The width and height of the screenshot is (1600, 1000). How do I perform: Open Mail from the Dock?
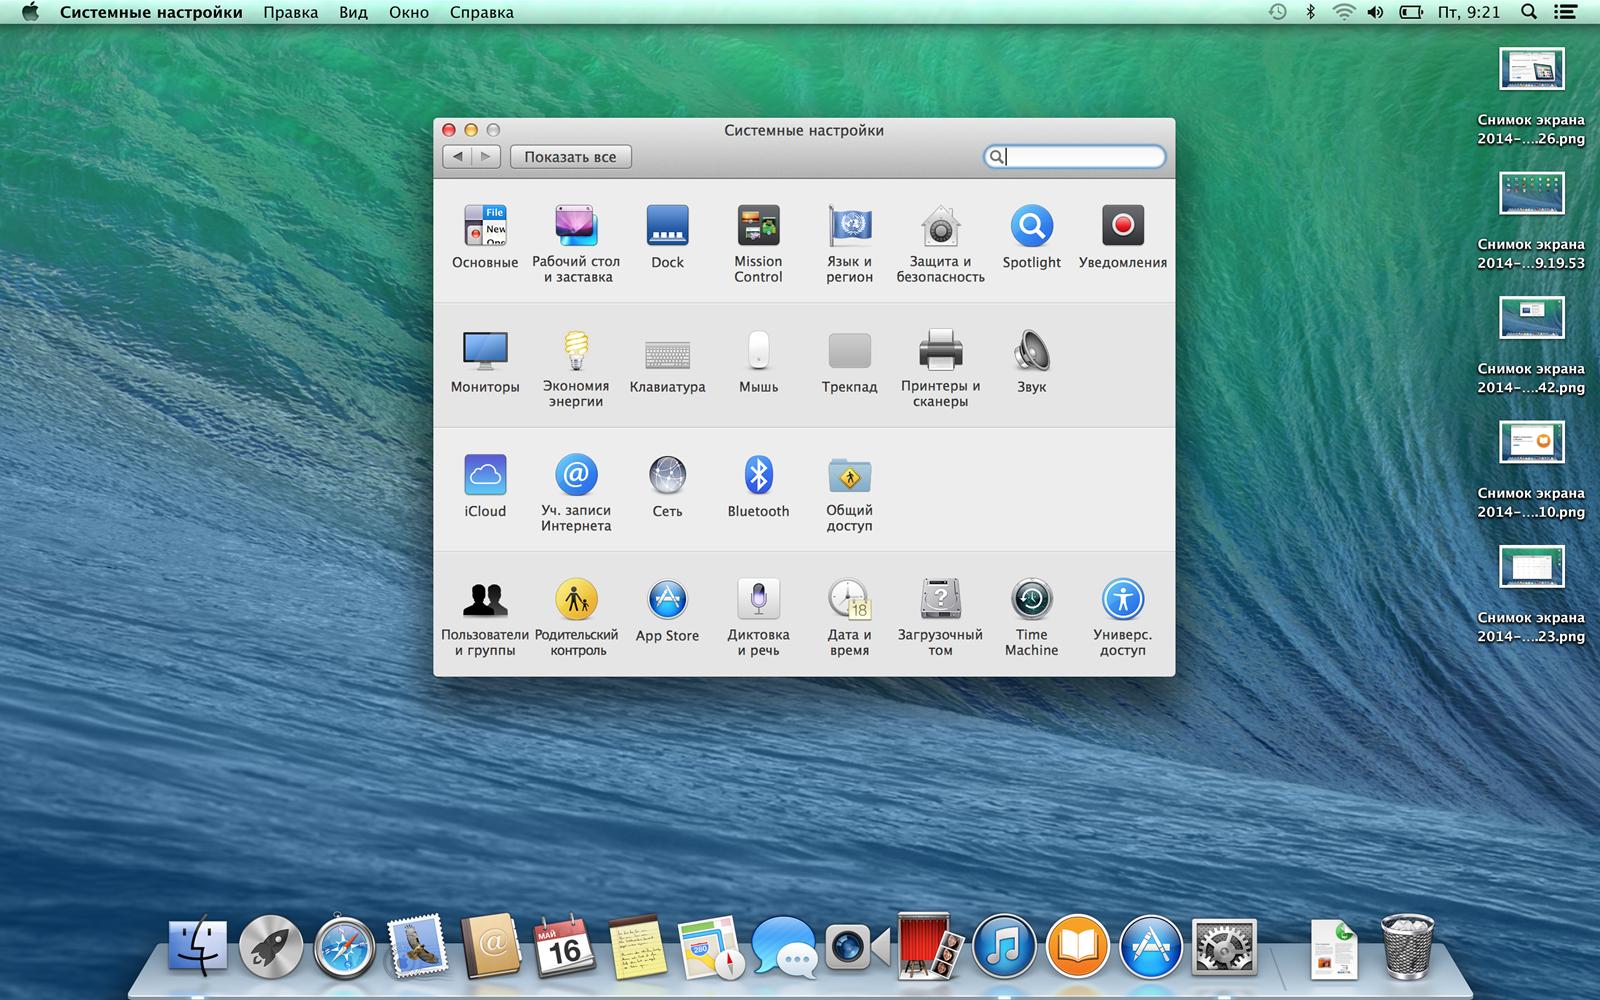point(418,946)
